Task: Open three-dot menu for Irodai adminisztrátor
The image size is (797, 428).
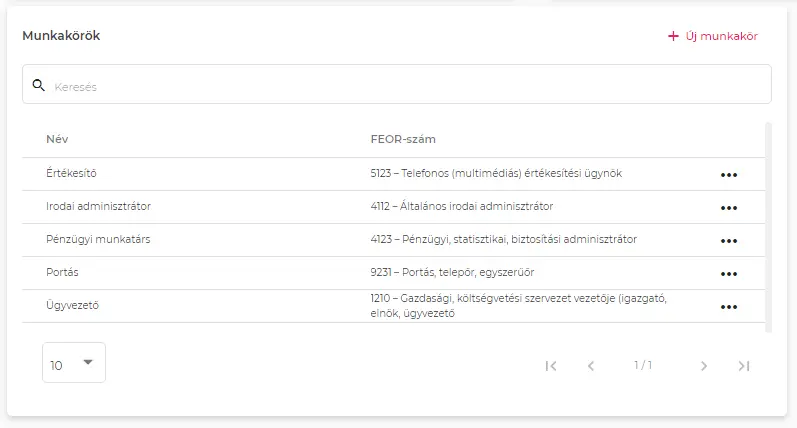Action: [728, 207]
